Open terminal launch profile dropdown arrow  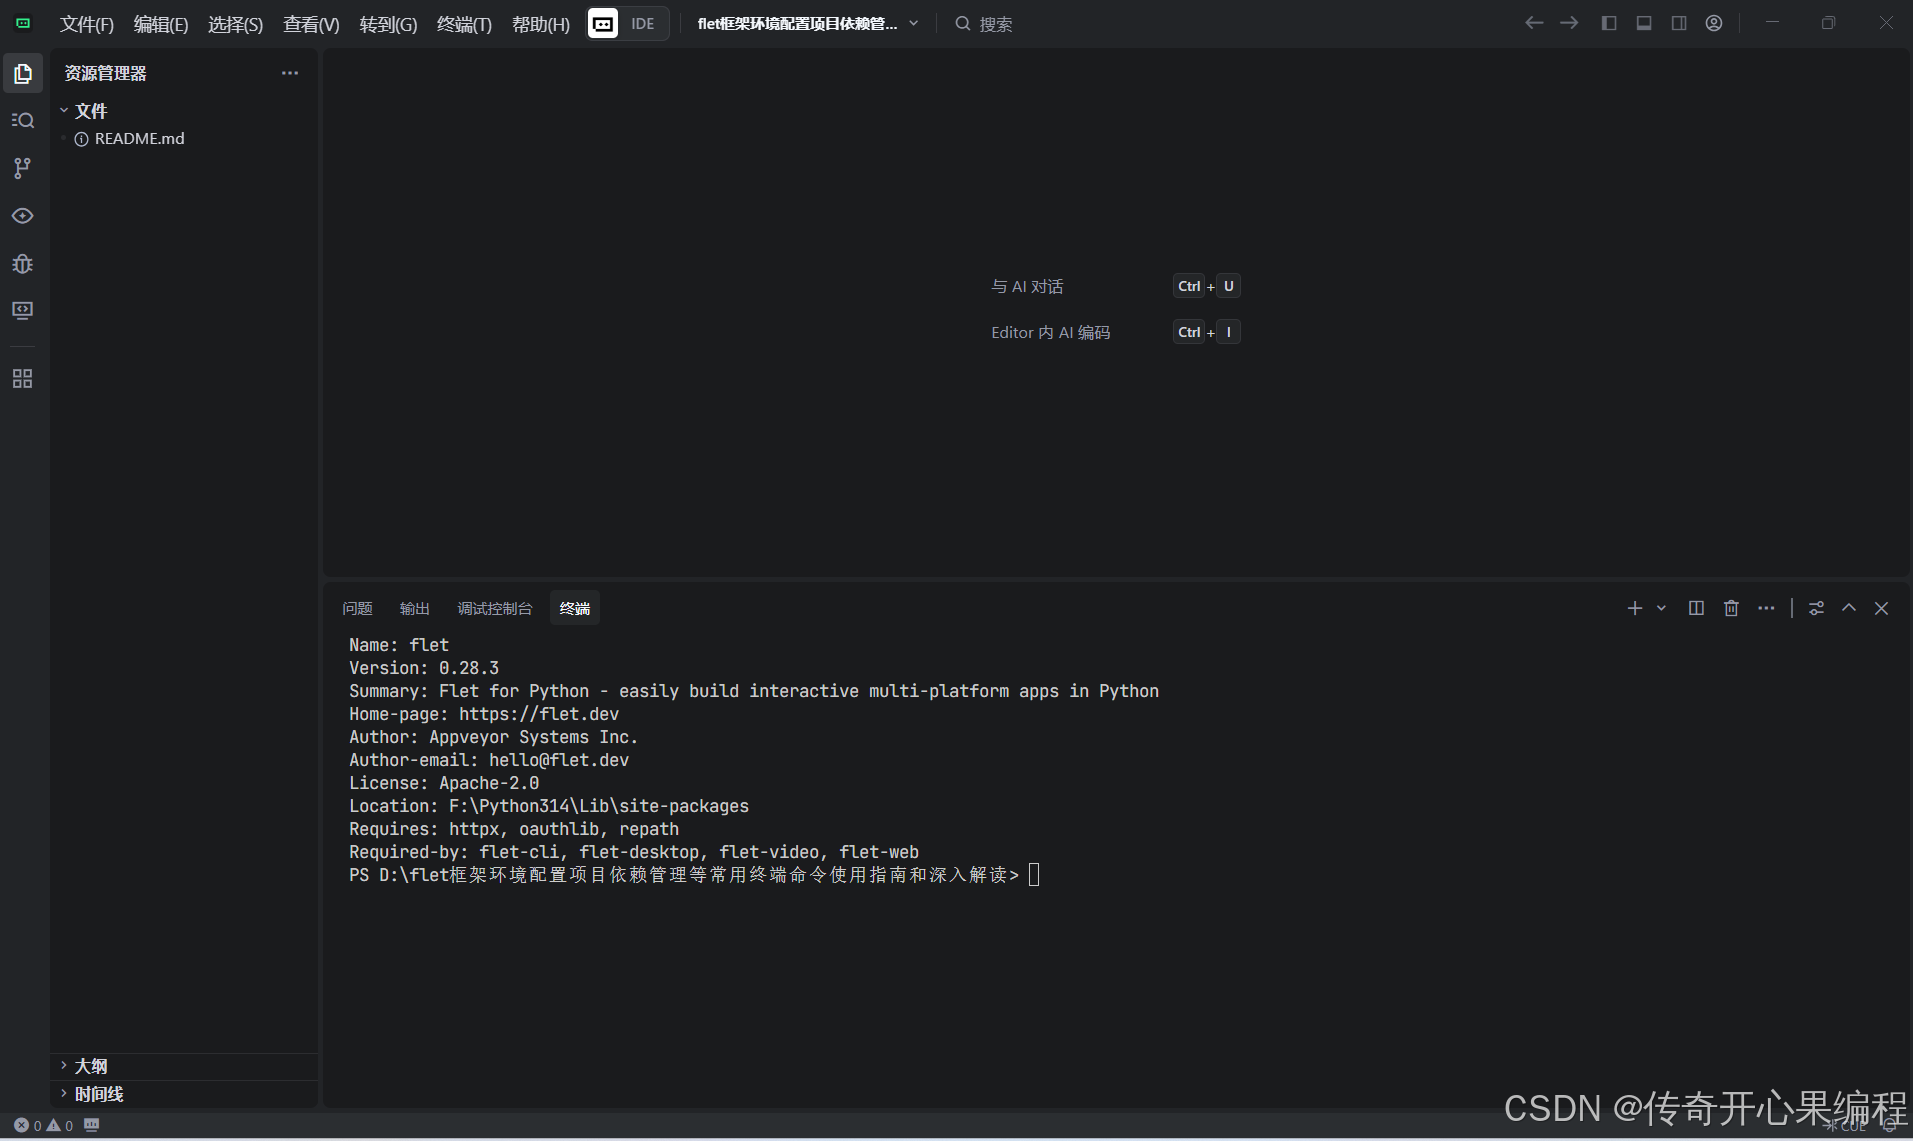(1661, 608)
